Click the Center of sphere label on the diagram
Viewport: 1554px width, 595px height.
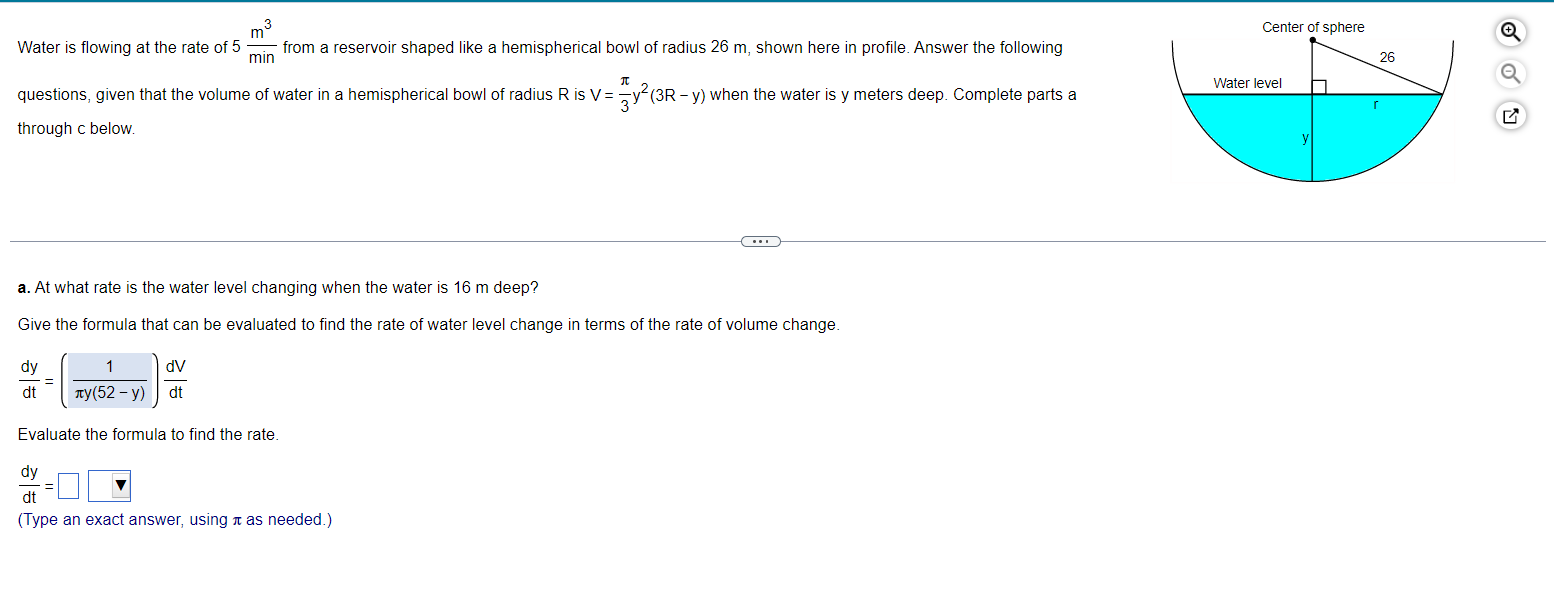(x=1313, y=27)
